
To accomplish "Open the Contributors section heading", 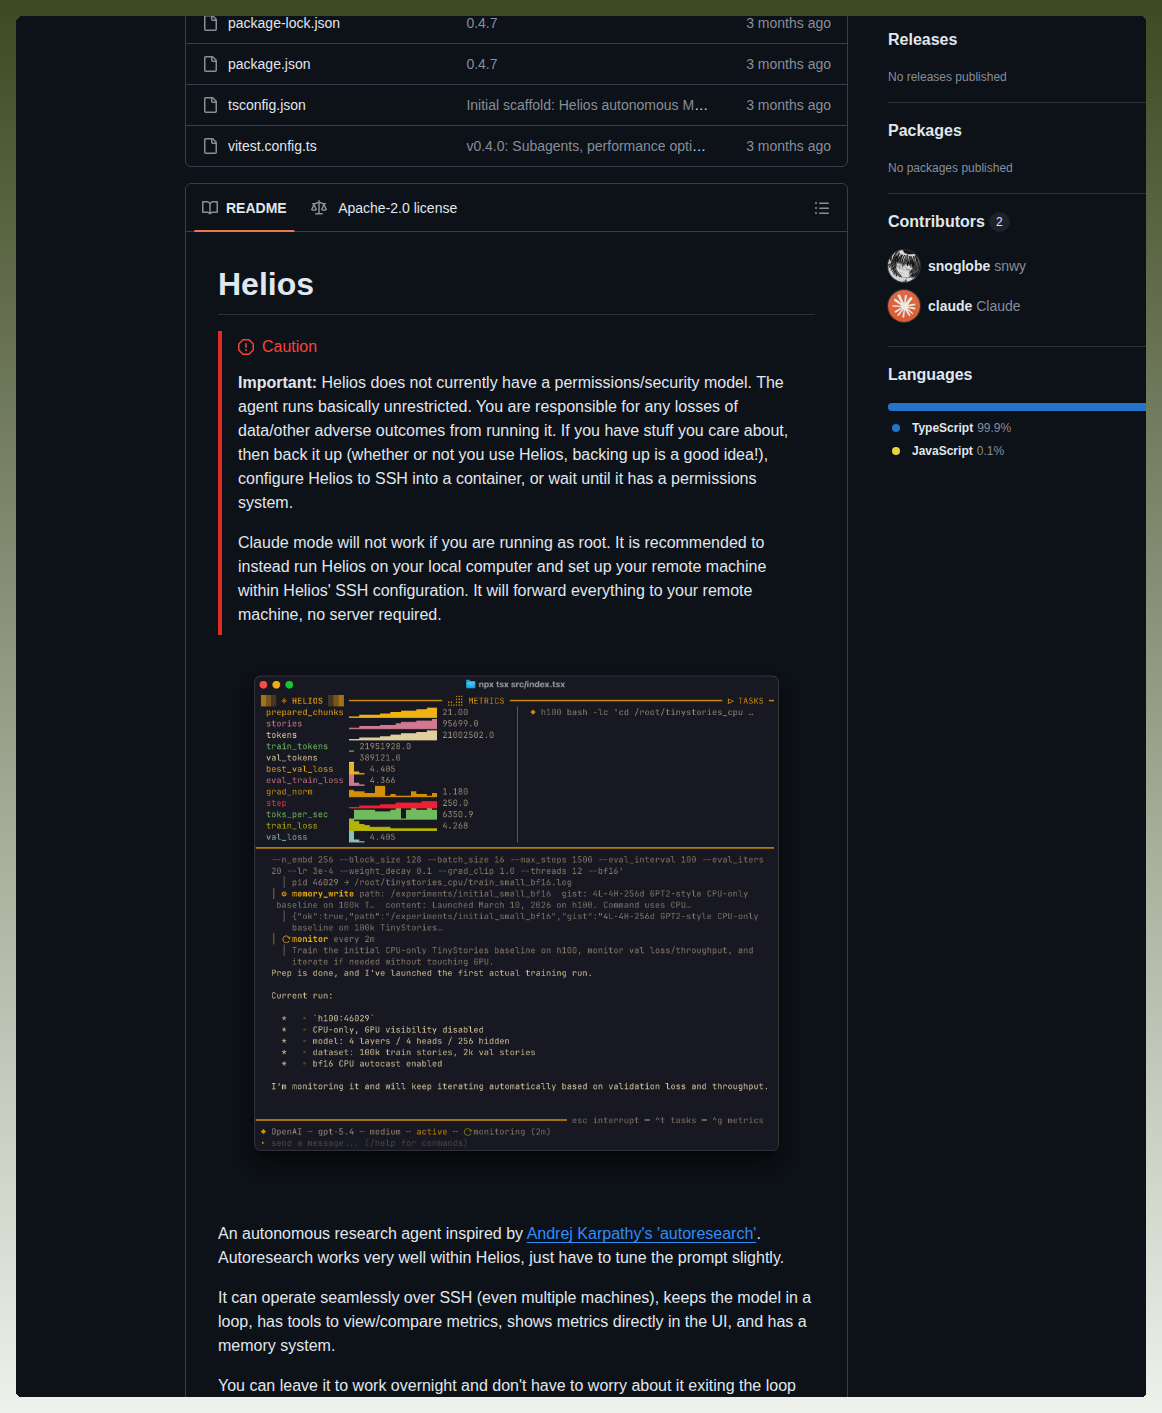I will point(936,222).
